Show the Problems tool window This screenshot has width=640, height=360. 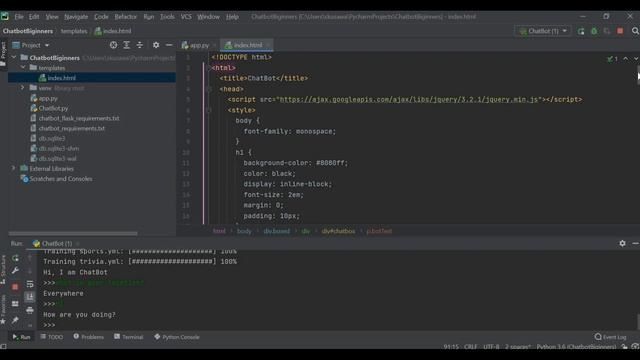click(88, 337)
